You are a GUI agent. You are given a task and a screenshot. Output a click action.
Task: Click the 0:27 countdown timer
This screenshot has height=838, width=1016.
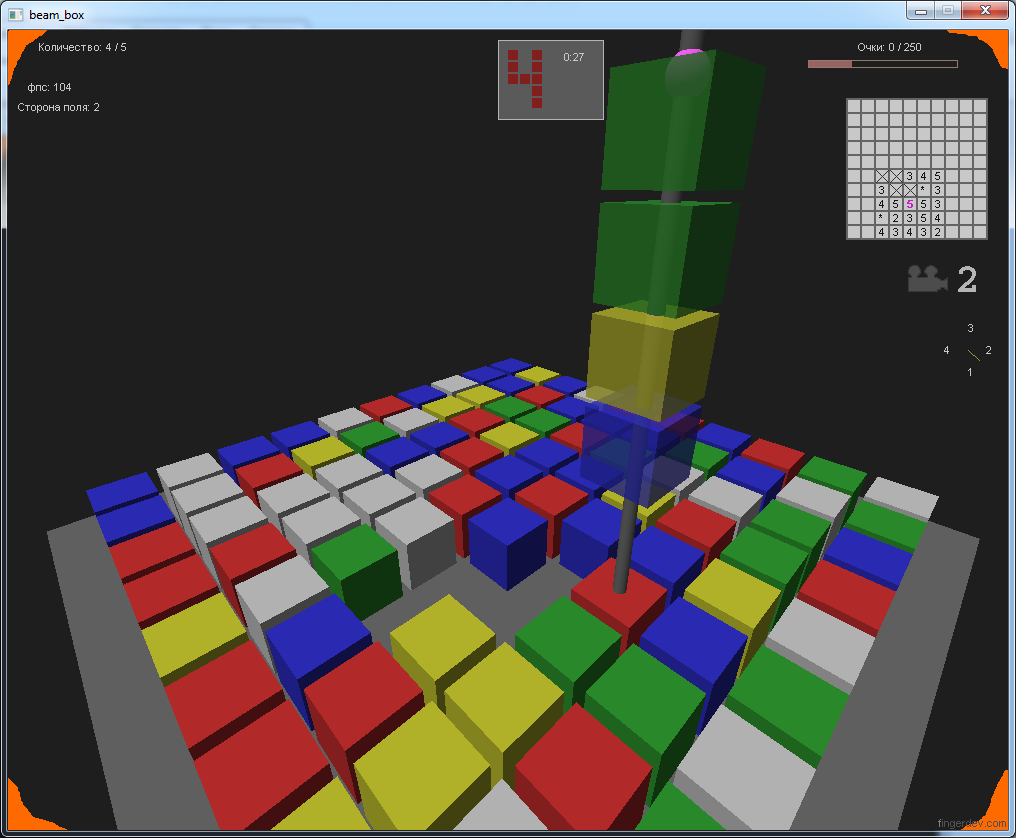pyautogui.click(x=573, y=57)
